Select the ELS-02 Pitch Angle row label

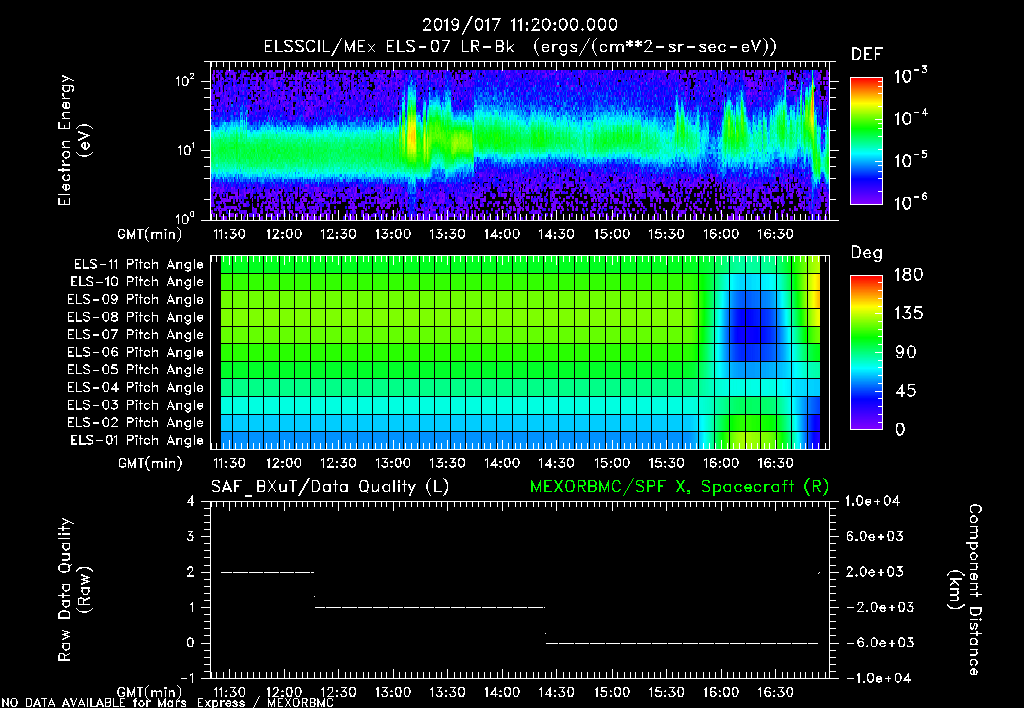click(136, 423)
